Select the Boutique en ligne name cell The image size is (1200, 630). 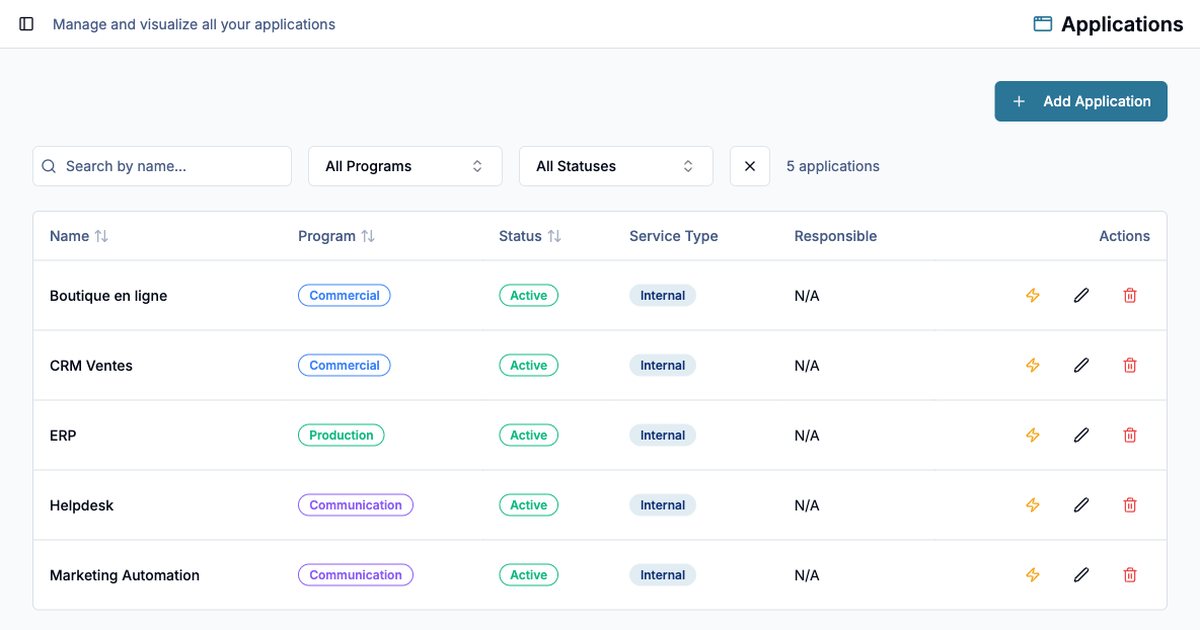tap(109, 296)
